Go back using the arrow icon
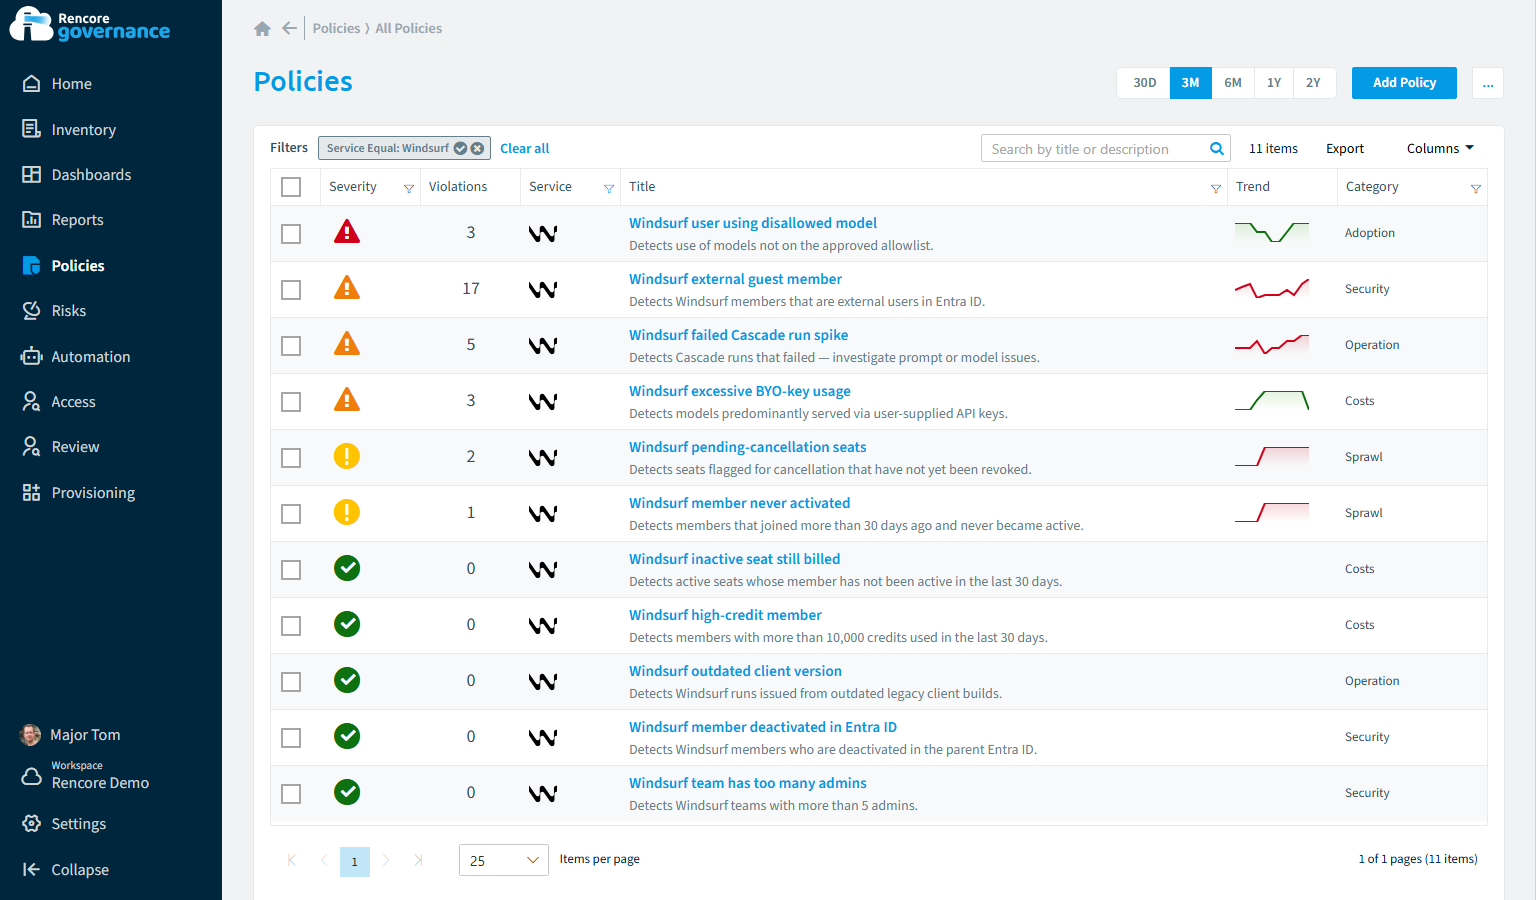The width and height of the screenshot is (1536, 900). [x=289, y=28]
